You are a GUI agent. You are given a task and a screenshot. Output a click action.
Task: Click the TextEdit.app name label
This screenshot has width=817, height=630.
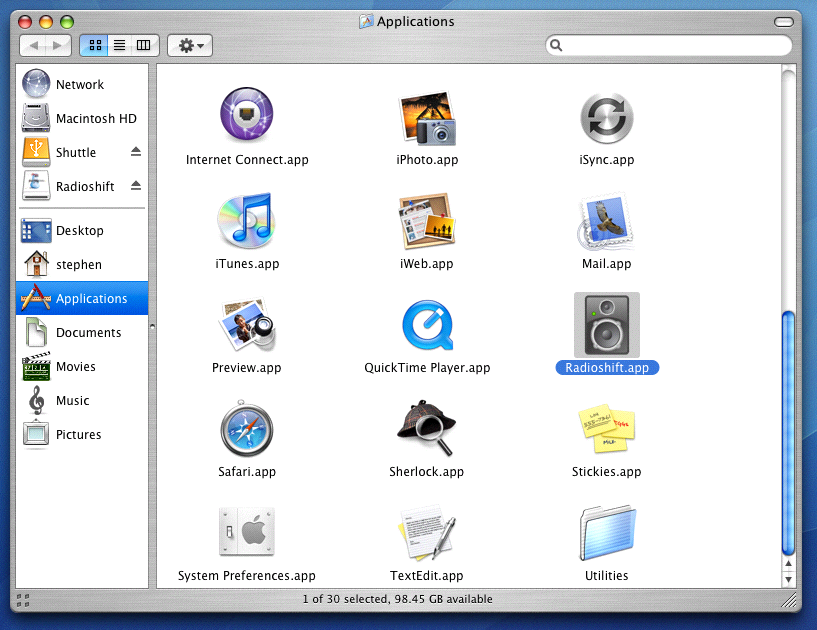(426, 575)
